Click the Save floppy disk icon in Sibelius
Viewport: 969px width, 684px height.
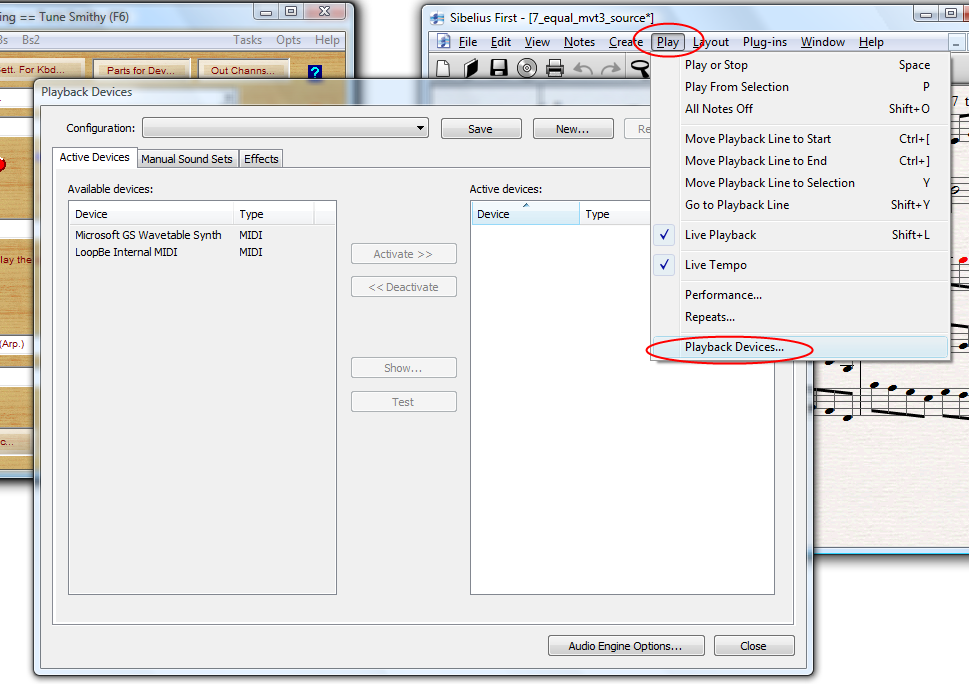[499, 68]
